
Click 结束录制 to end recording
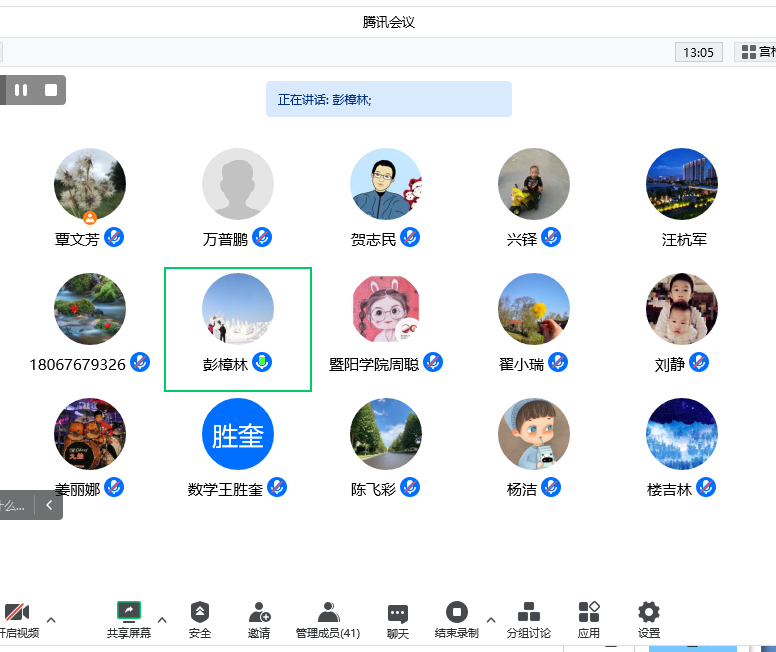point(457,618)
